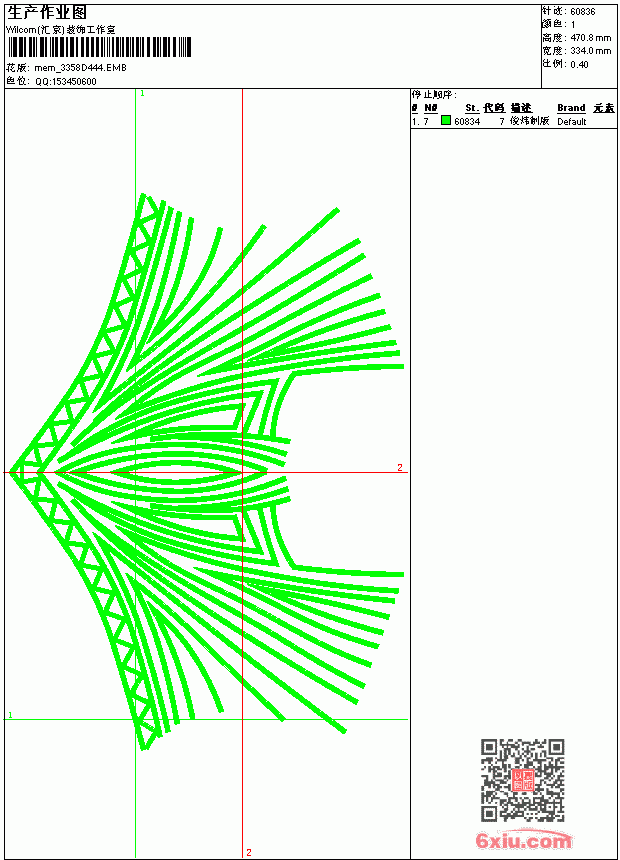Click the red stamp in the QR code center
Viewport: 620px width, 860px height.
click(x=523, y=779)
